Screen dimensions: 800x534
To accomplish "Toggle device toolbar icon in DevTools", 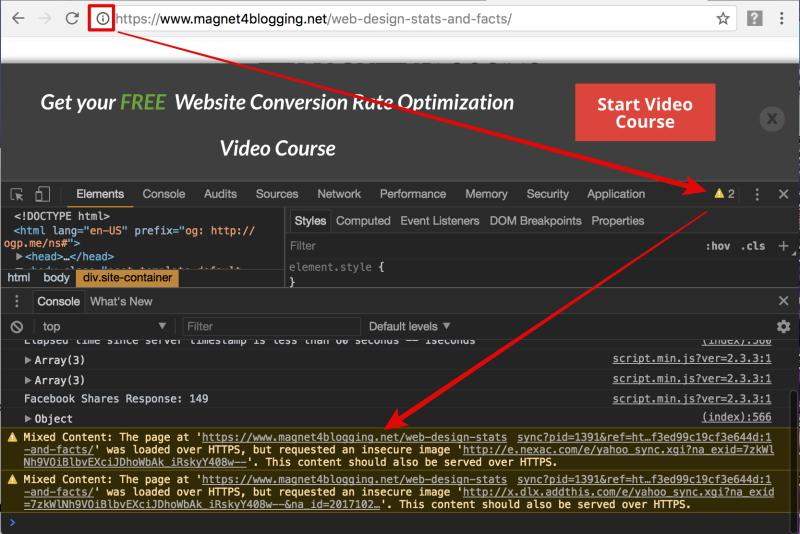I will (42, 194).
